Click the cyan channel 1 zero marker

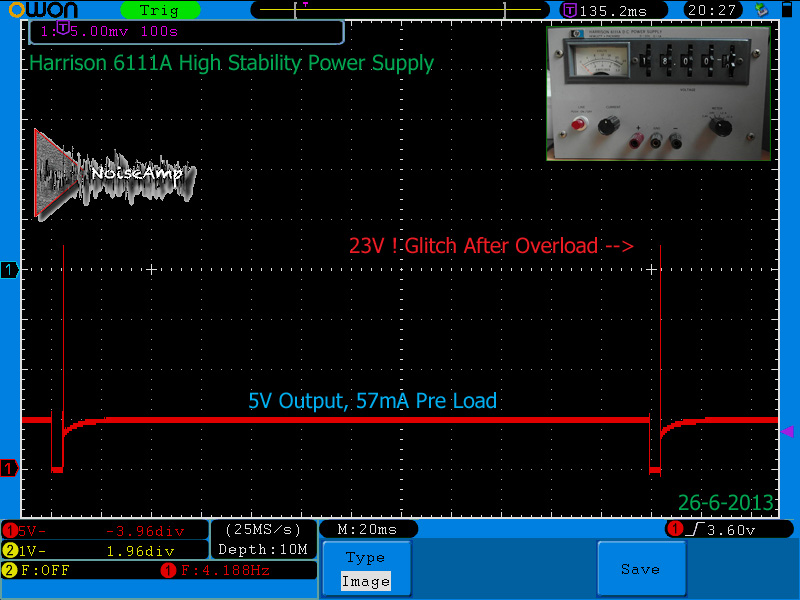tap(10, 269)
